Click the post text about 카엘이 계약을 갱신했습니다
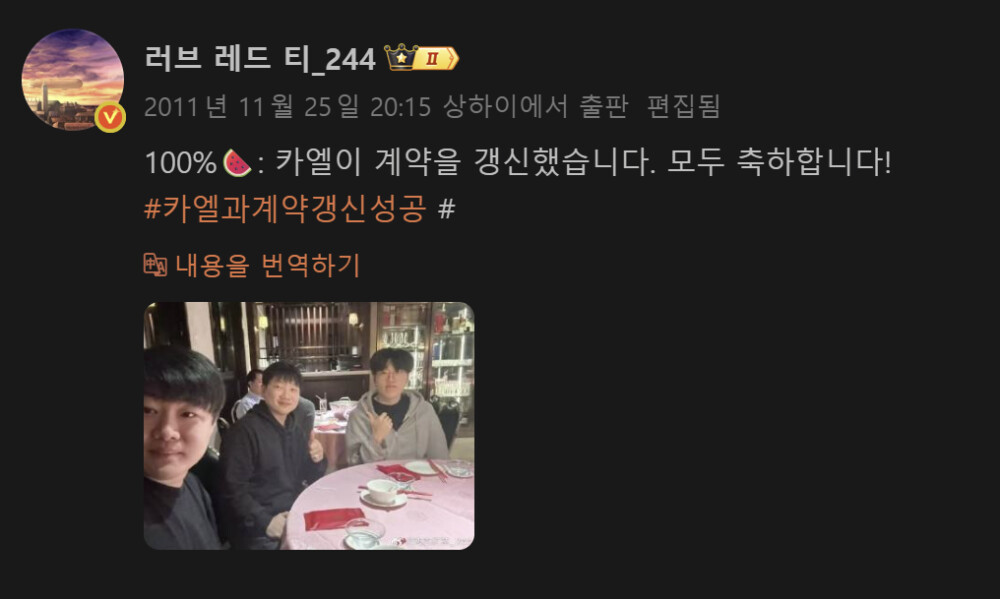 (466, 162)
